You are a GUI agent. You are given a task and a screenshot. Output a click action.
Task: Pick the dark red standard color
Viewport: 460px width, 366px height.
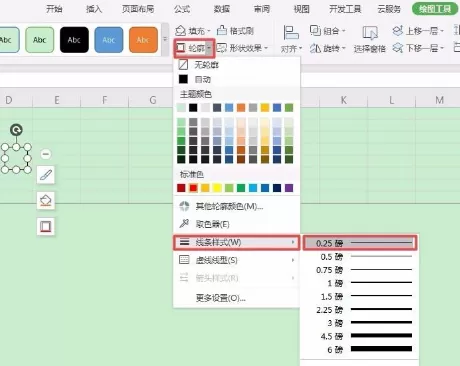(181, 188)
